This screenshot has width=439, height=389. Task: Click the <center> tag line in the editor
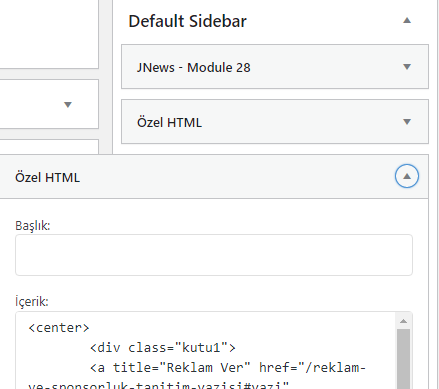[59, 328]
